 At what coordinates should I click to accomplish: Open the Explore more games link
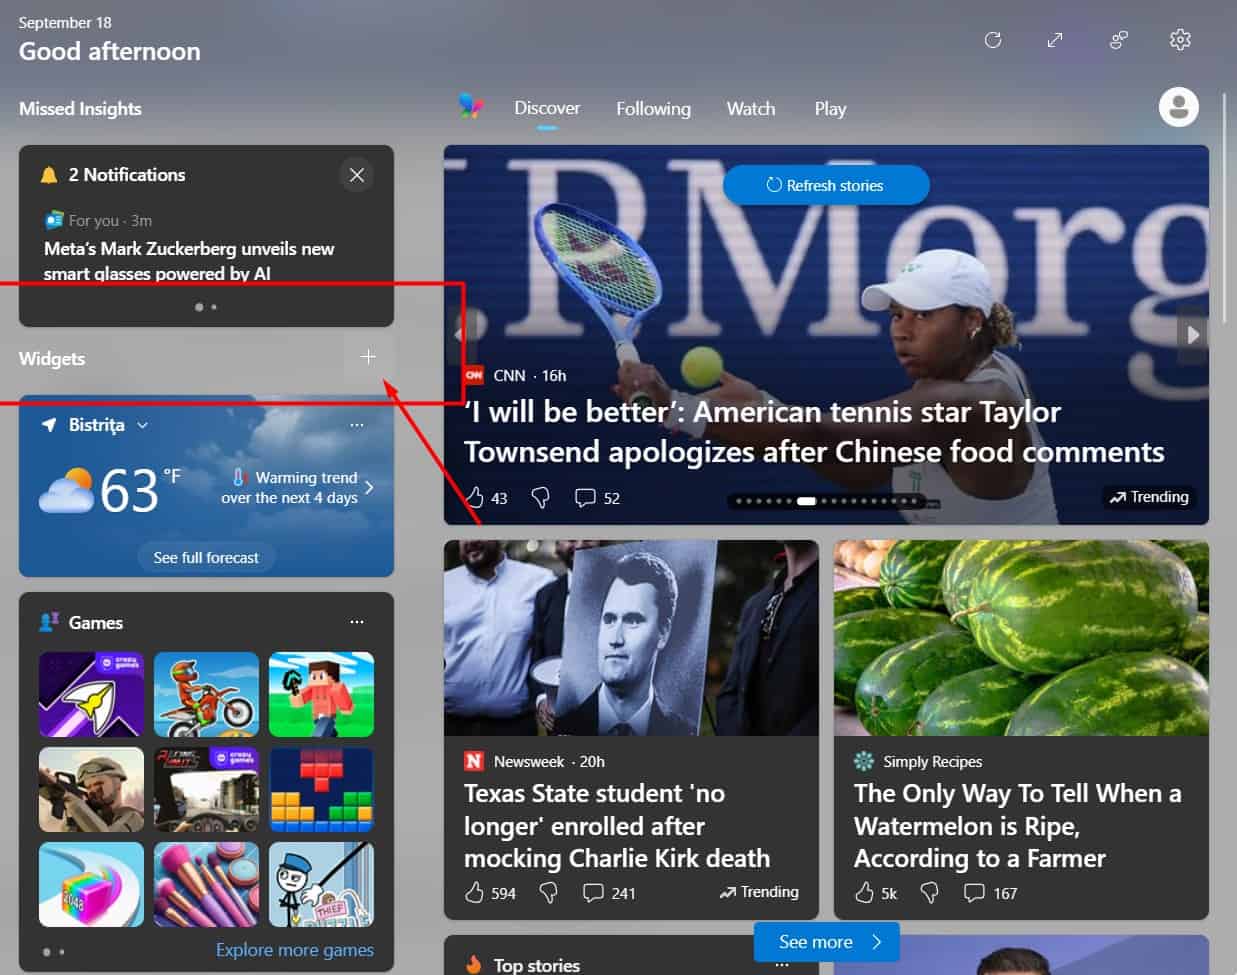click(294, 949)
